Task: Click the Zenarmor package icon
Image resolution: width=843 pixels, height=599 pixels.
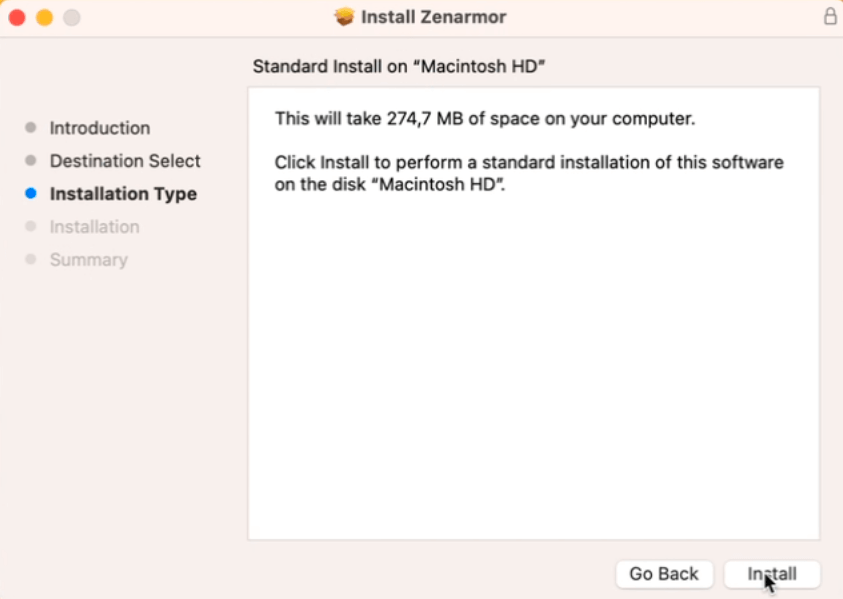Action: (x=345, y=17)
